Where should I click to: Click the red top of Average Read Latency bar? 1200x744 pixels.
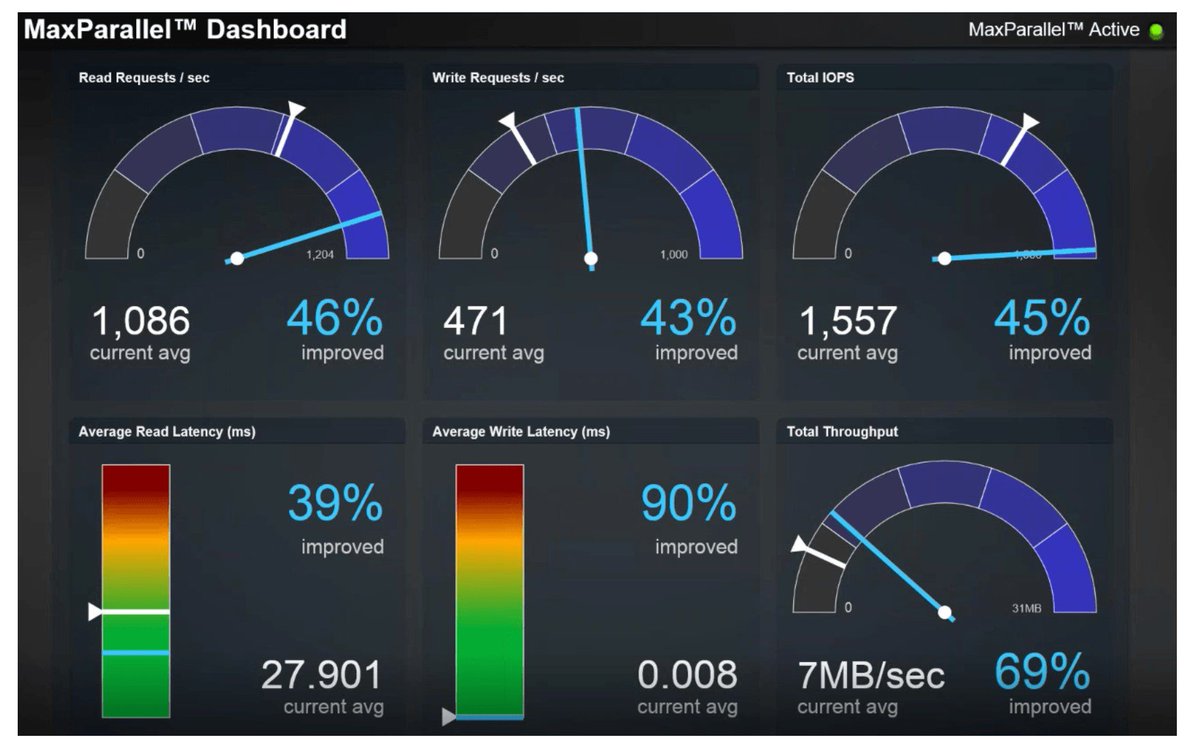[x=136, y=478]
